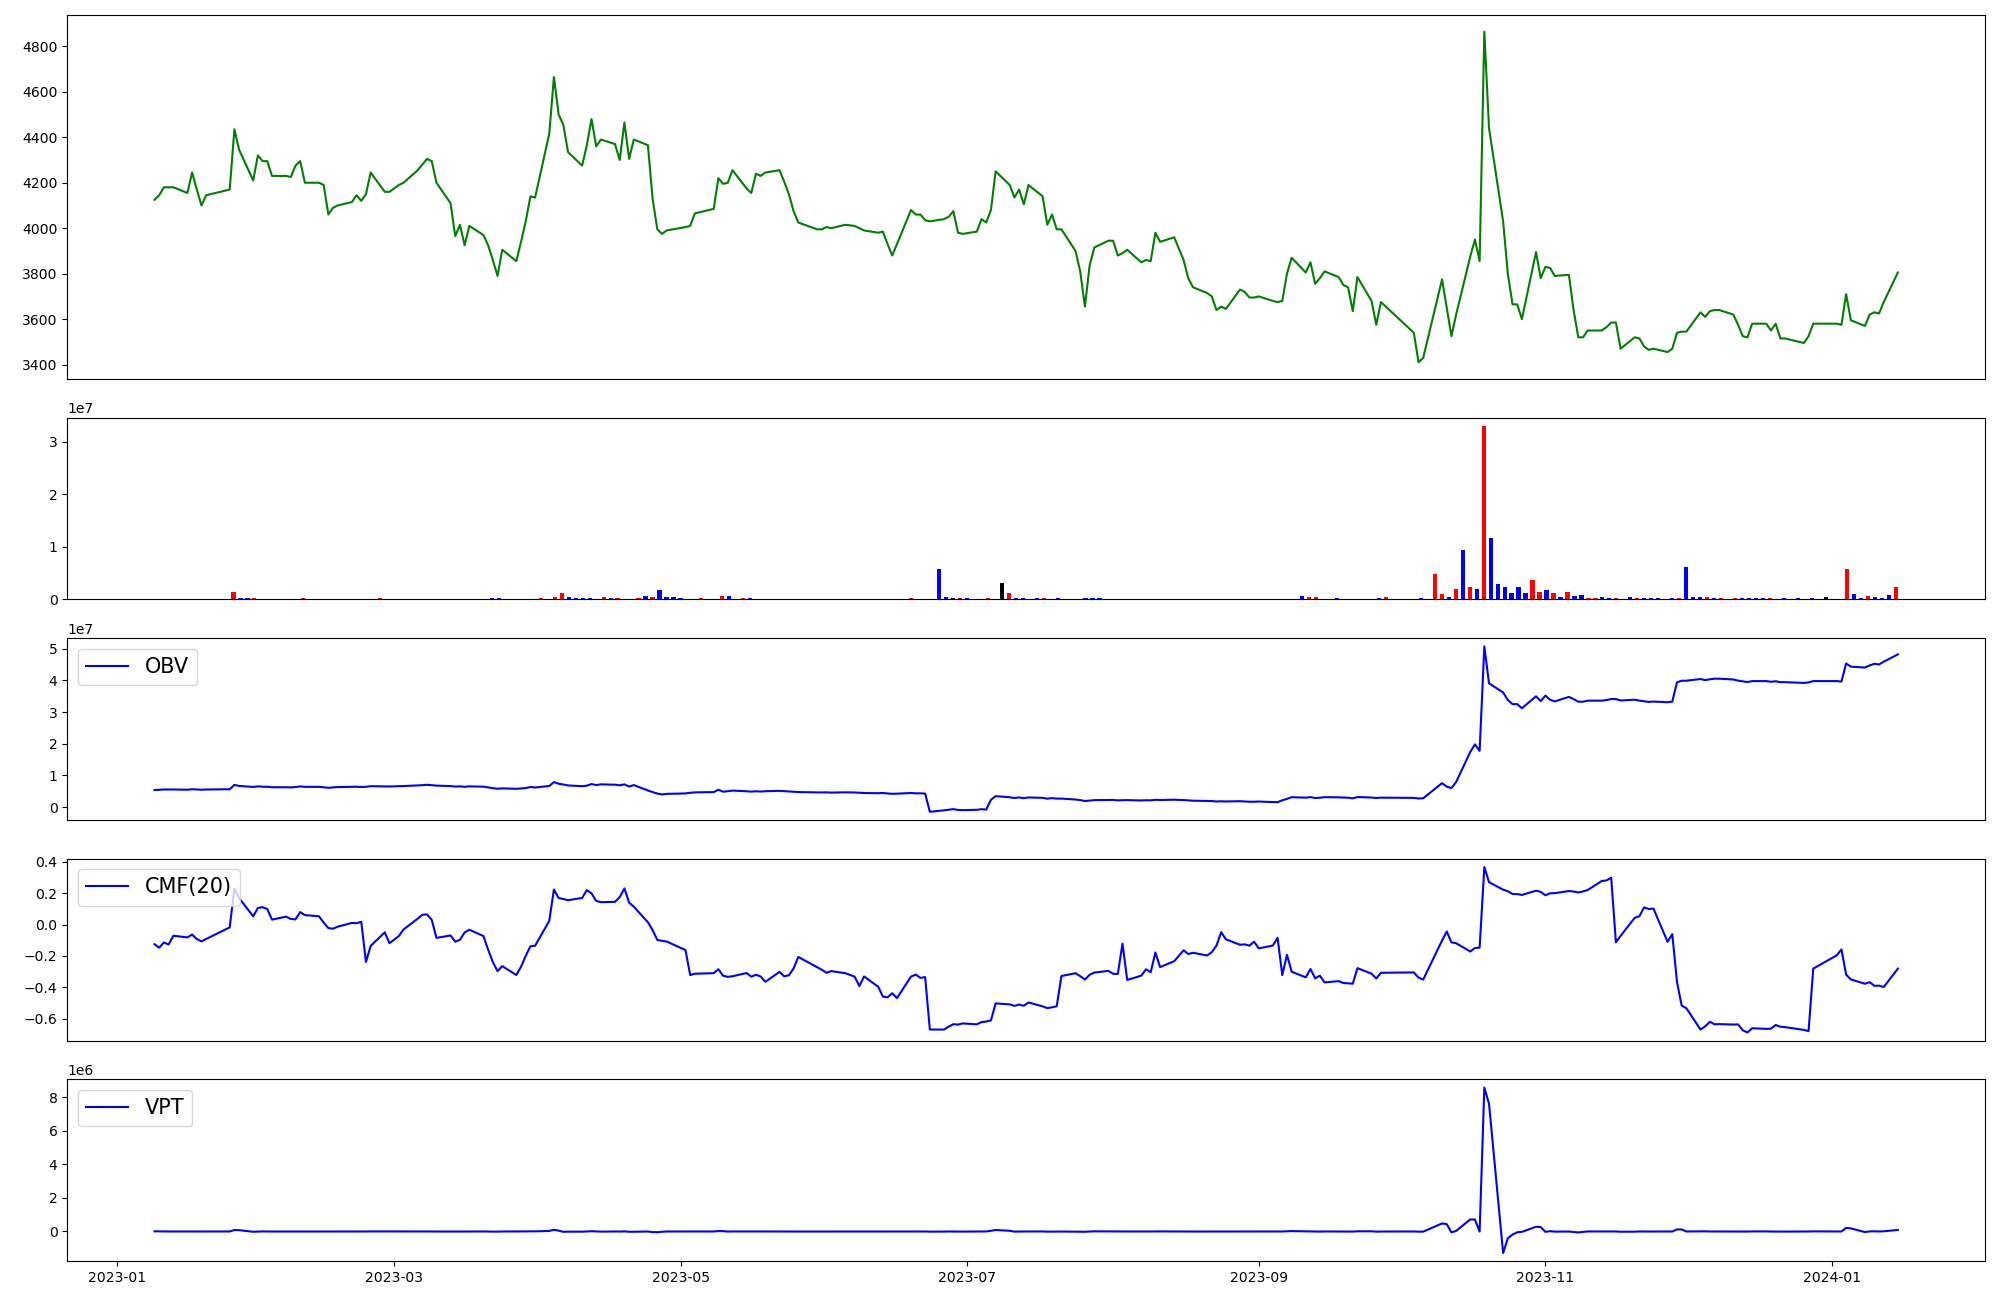Click the blue line swatch in the VPT legend
Viewport: 2000px width, 1300px height.
tap(108, 1107)
